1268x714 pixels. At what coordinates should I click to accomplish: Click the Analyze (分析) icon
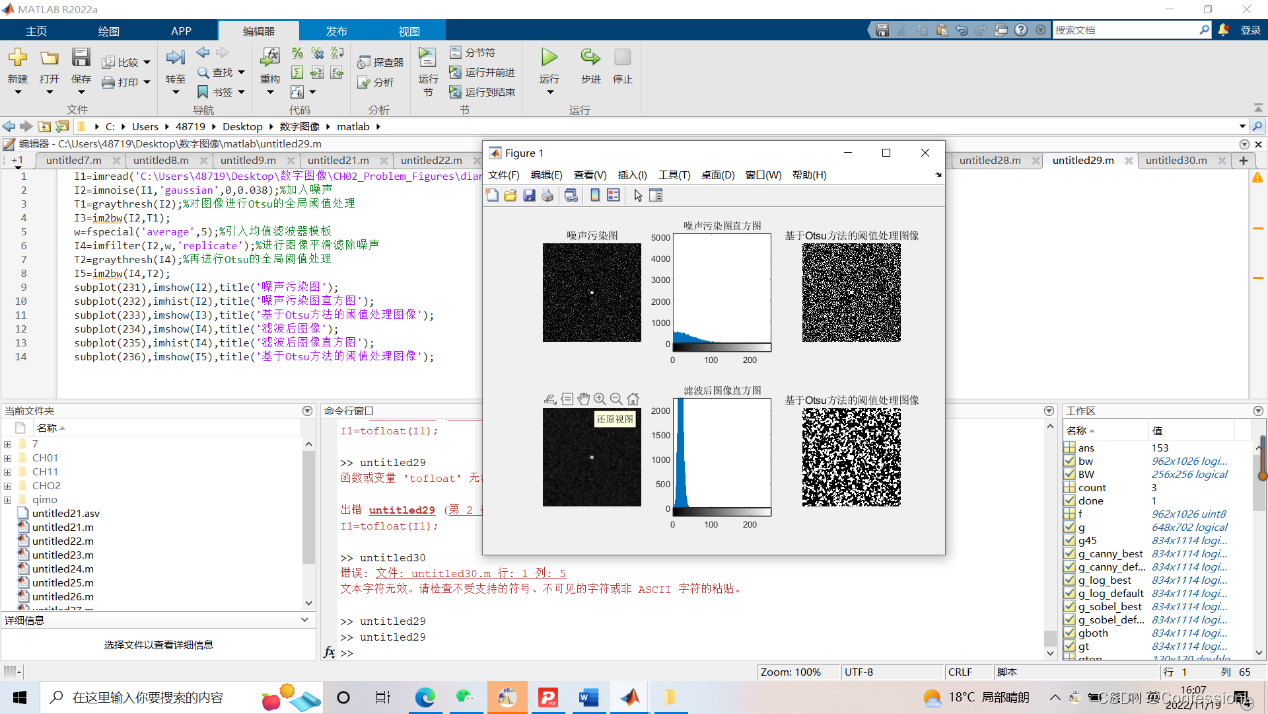coord(376,82)
